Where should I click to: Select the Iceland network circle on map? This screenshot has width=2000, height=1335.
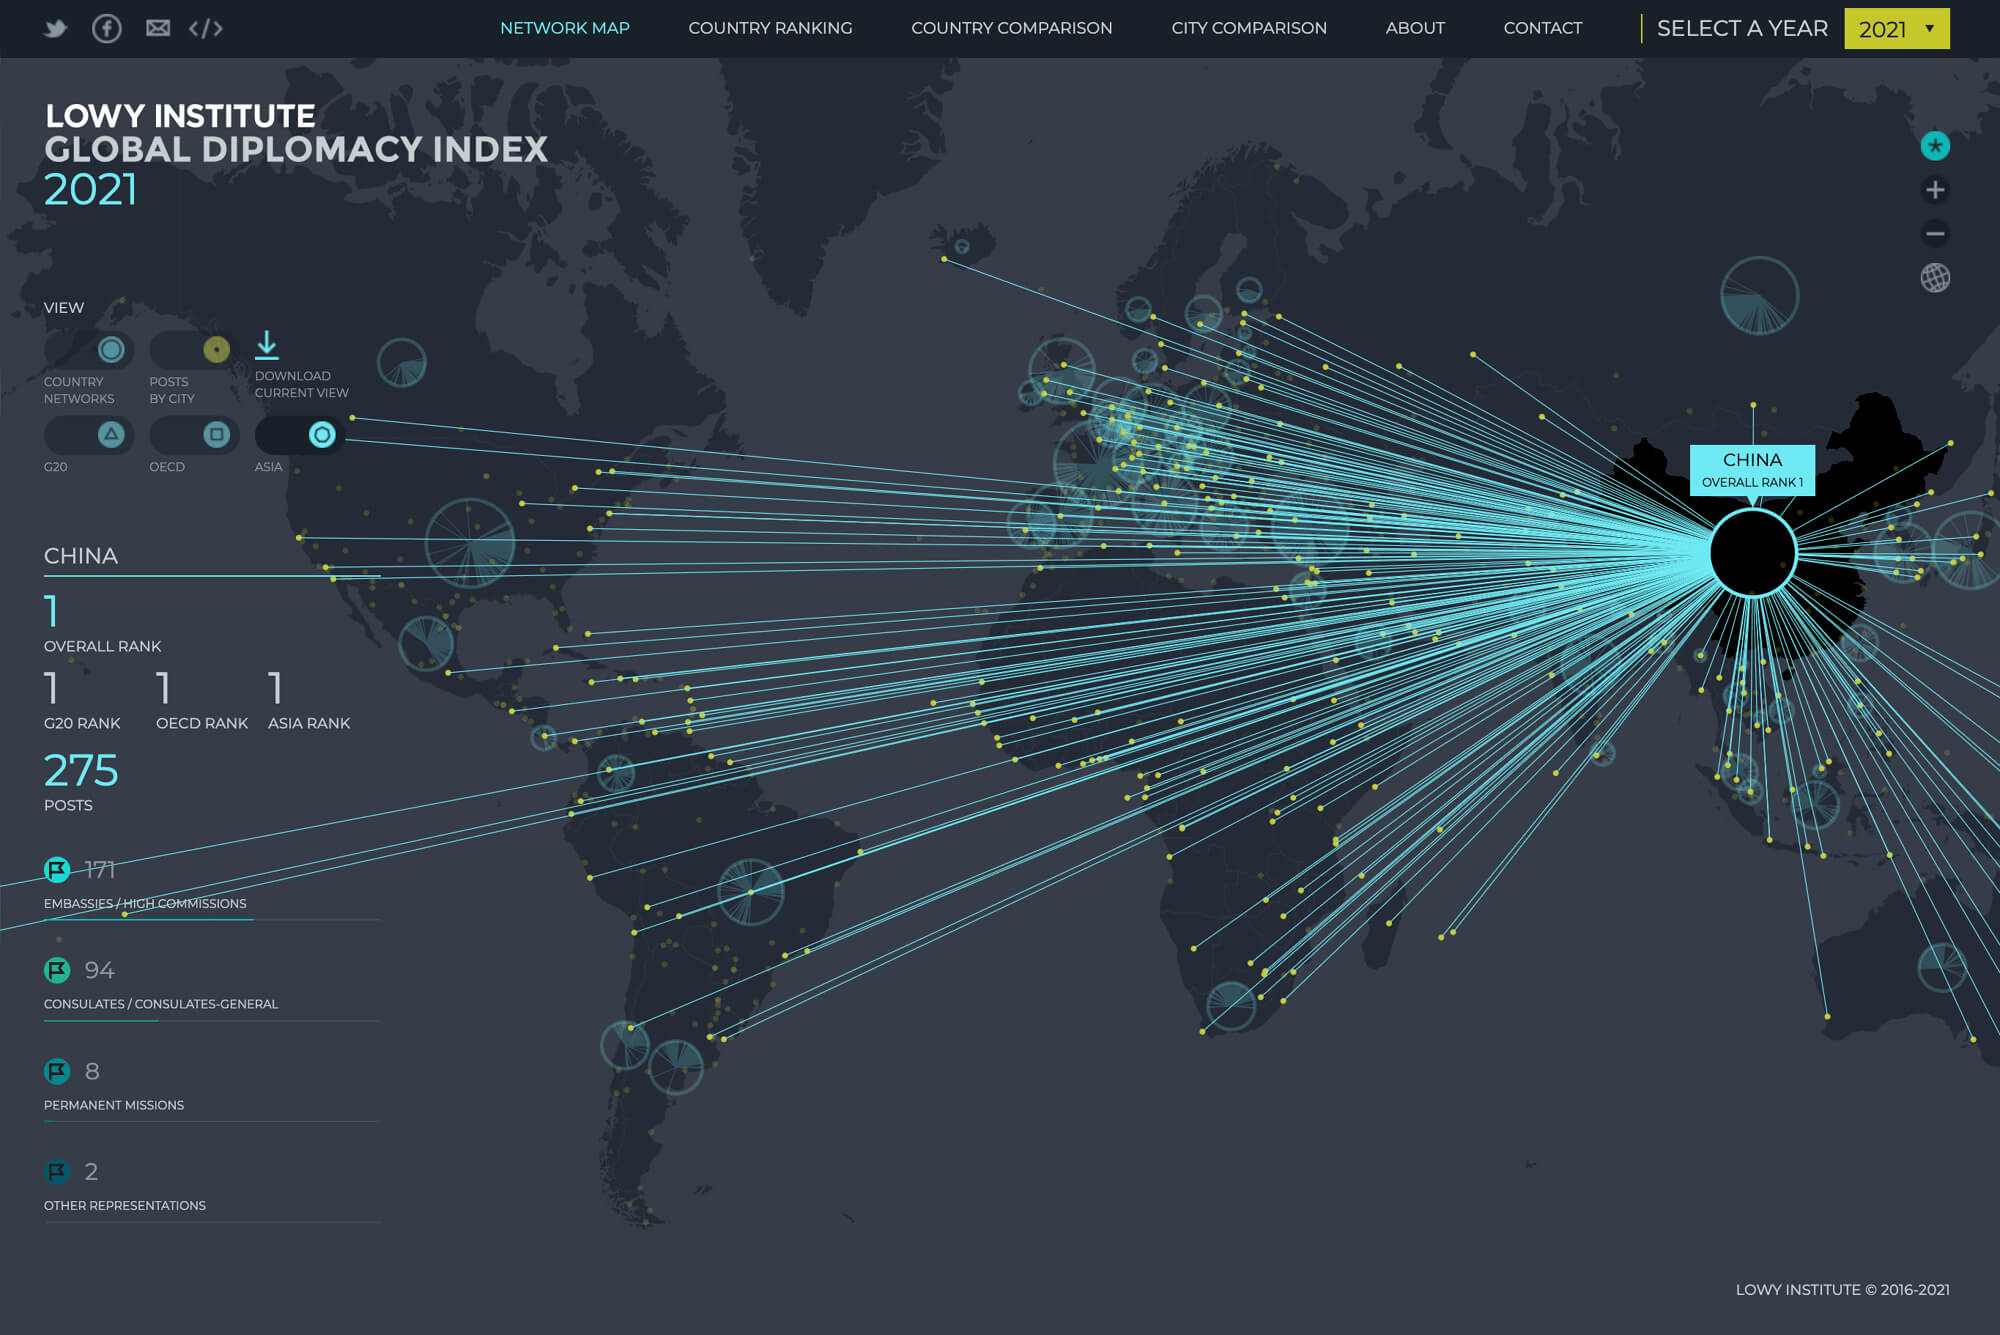962,246
